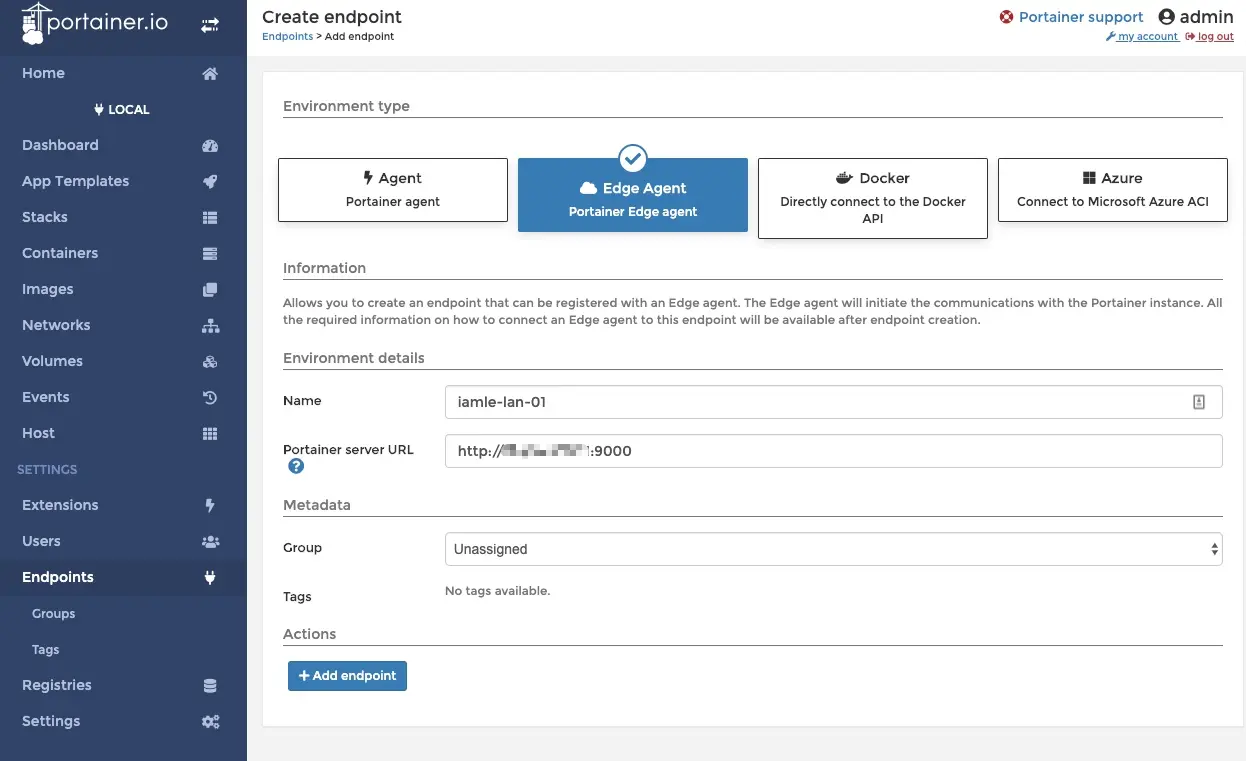The image size is (1246, 761).
Task: Select the Agent environment type
Action: click(x=393, y=190)
